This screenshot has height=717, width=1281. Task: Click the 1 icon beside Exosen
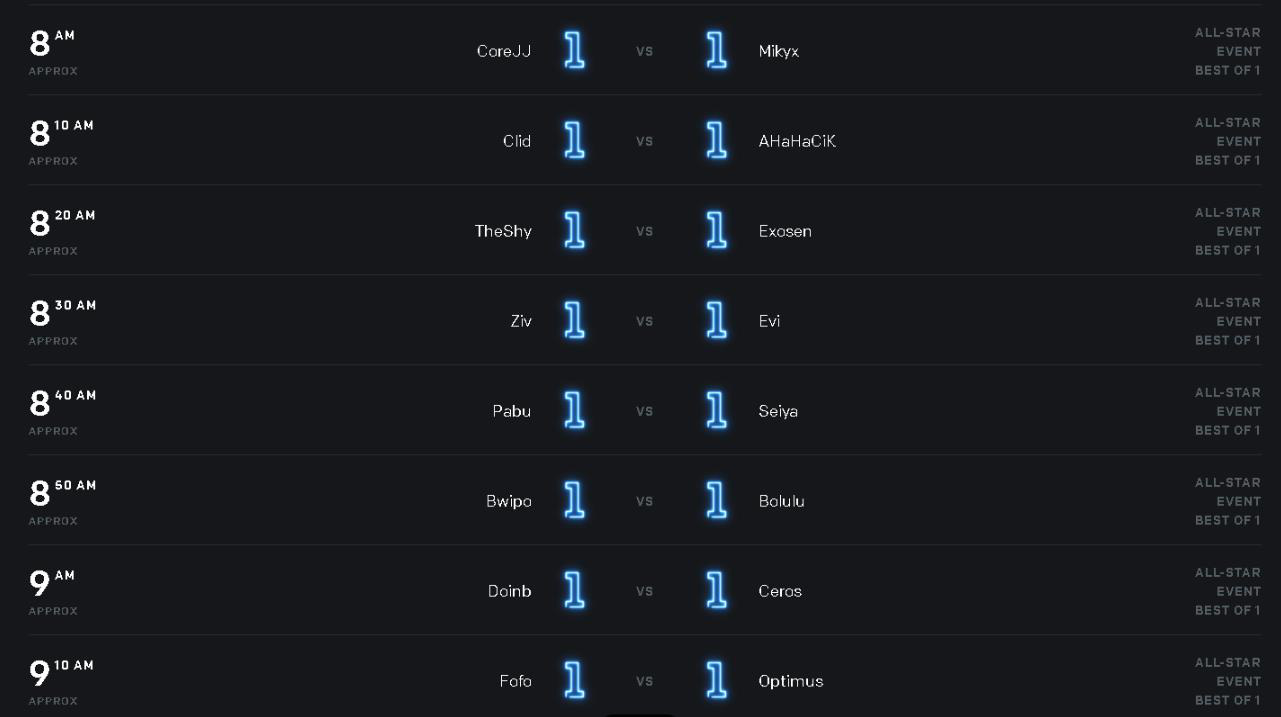716,231
